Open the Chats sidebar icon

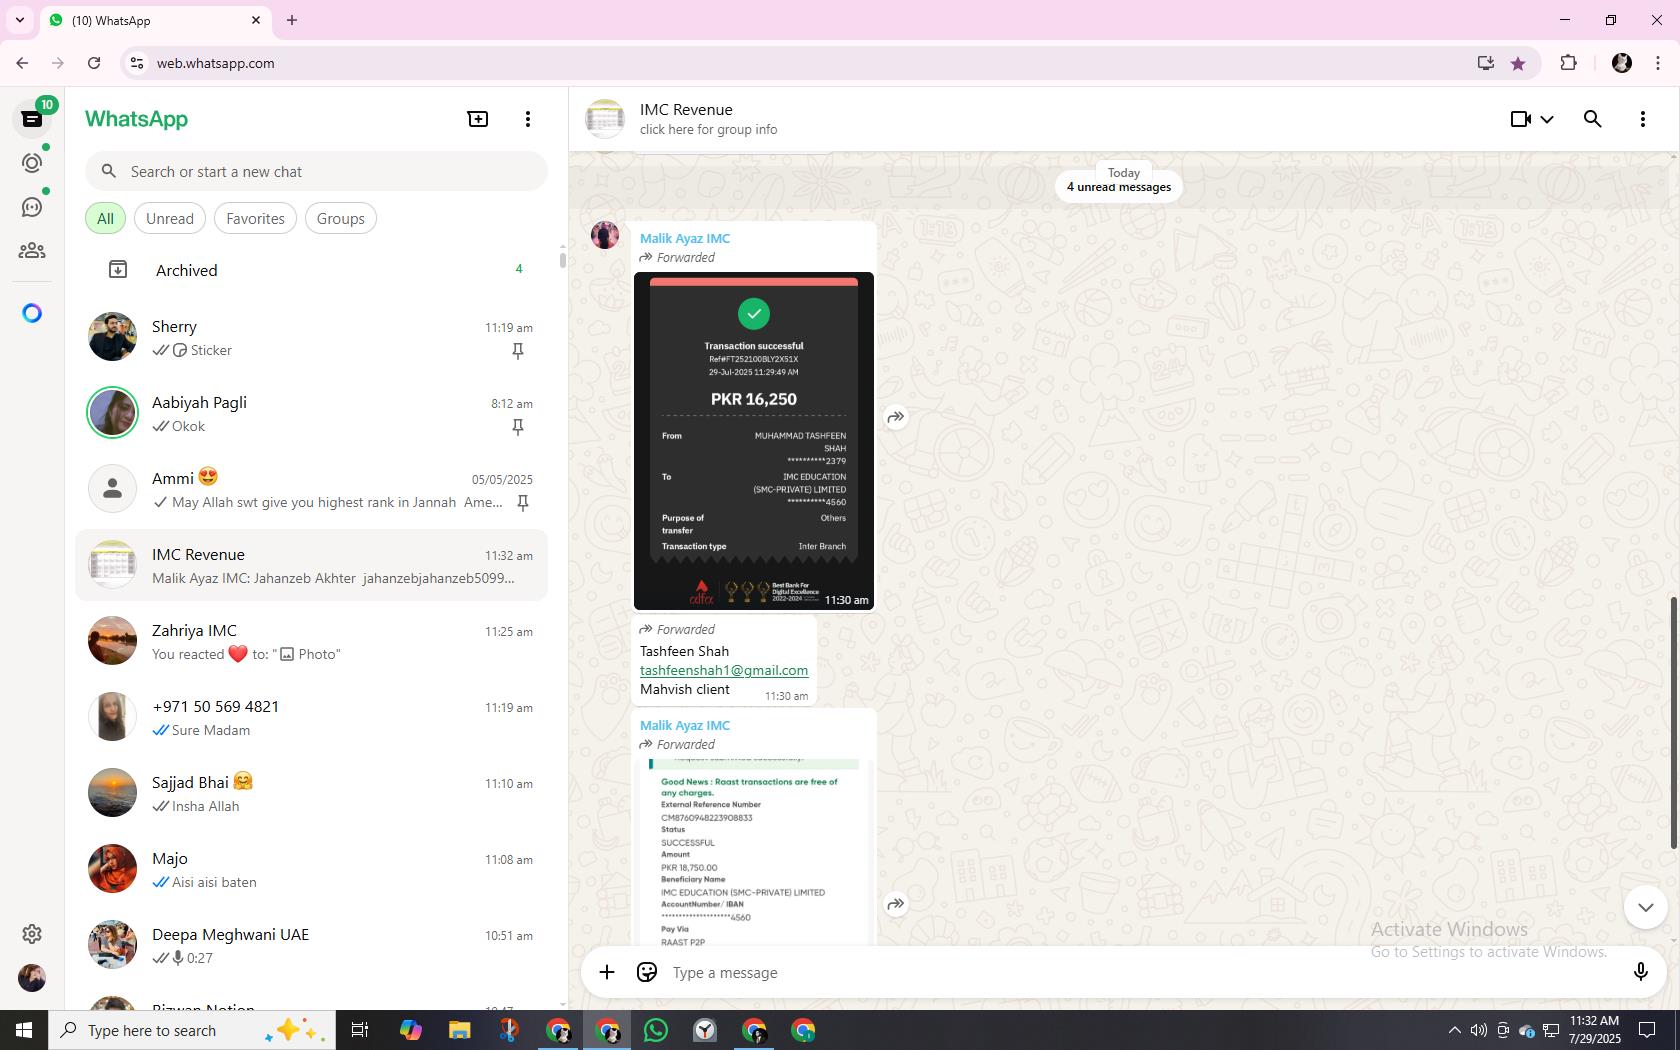point(32,119)
